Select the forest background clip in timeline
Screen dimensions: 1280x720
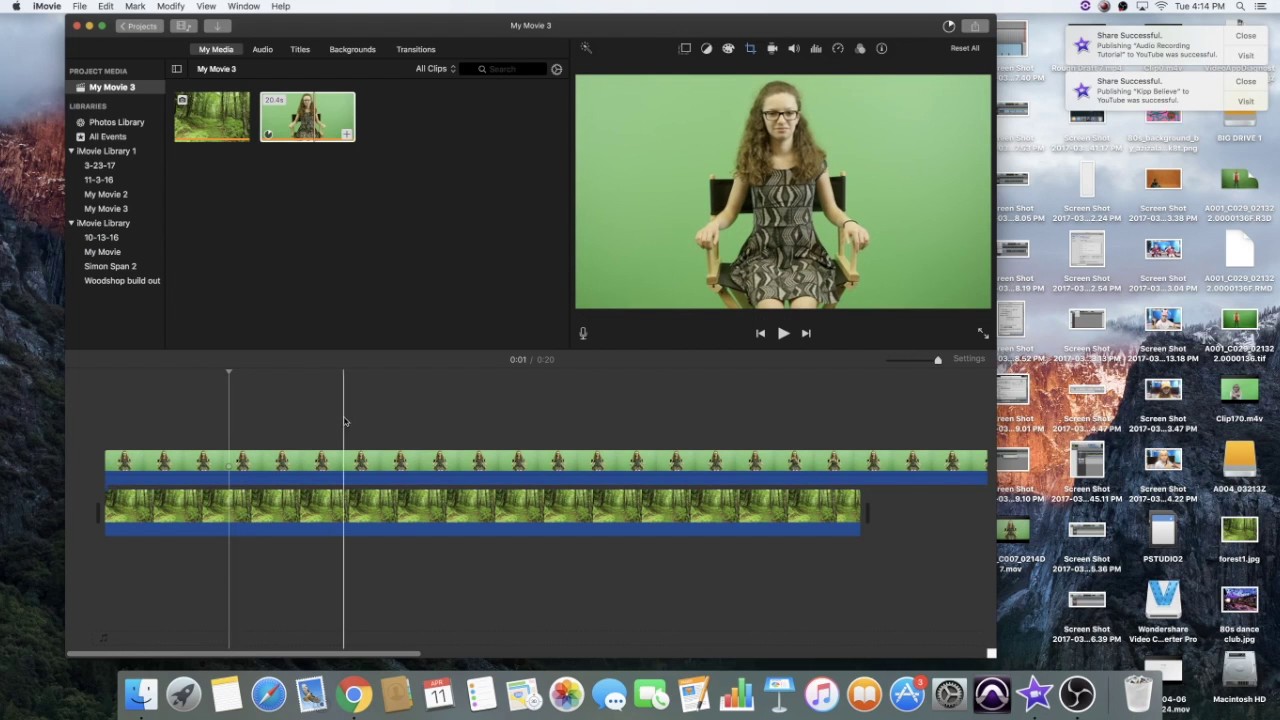482,512
